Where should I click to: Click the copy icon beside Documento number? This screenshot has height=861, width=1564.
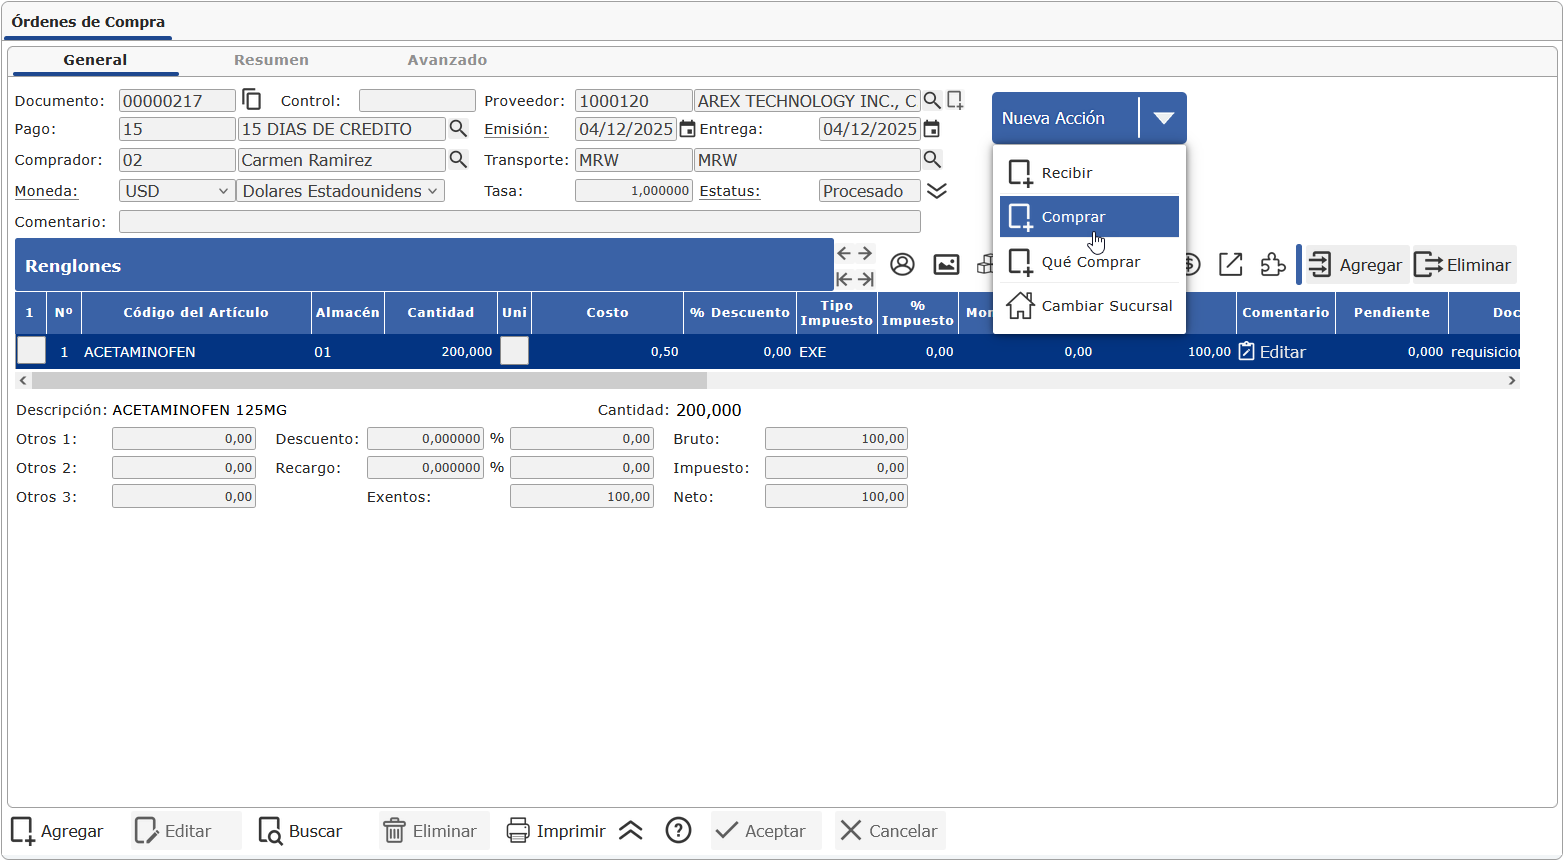pyautogui.click(x=252, y=100)
